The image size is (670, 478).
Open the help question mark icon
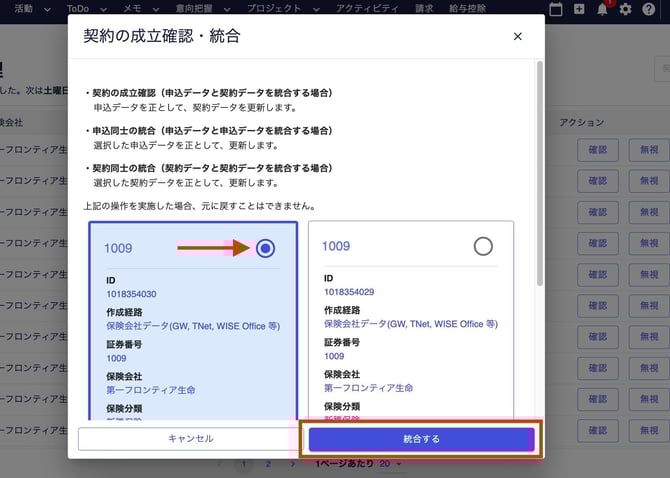649,9
